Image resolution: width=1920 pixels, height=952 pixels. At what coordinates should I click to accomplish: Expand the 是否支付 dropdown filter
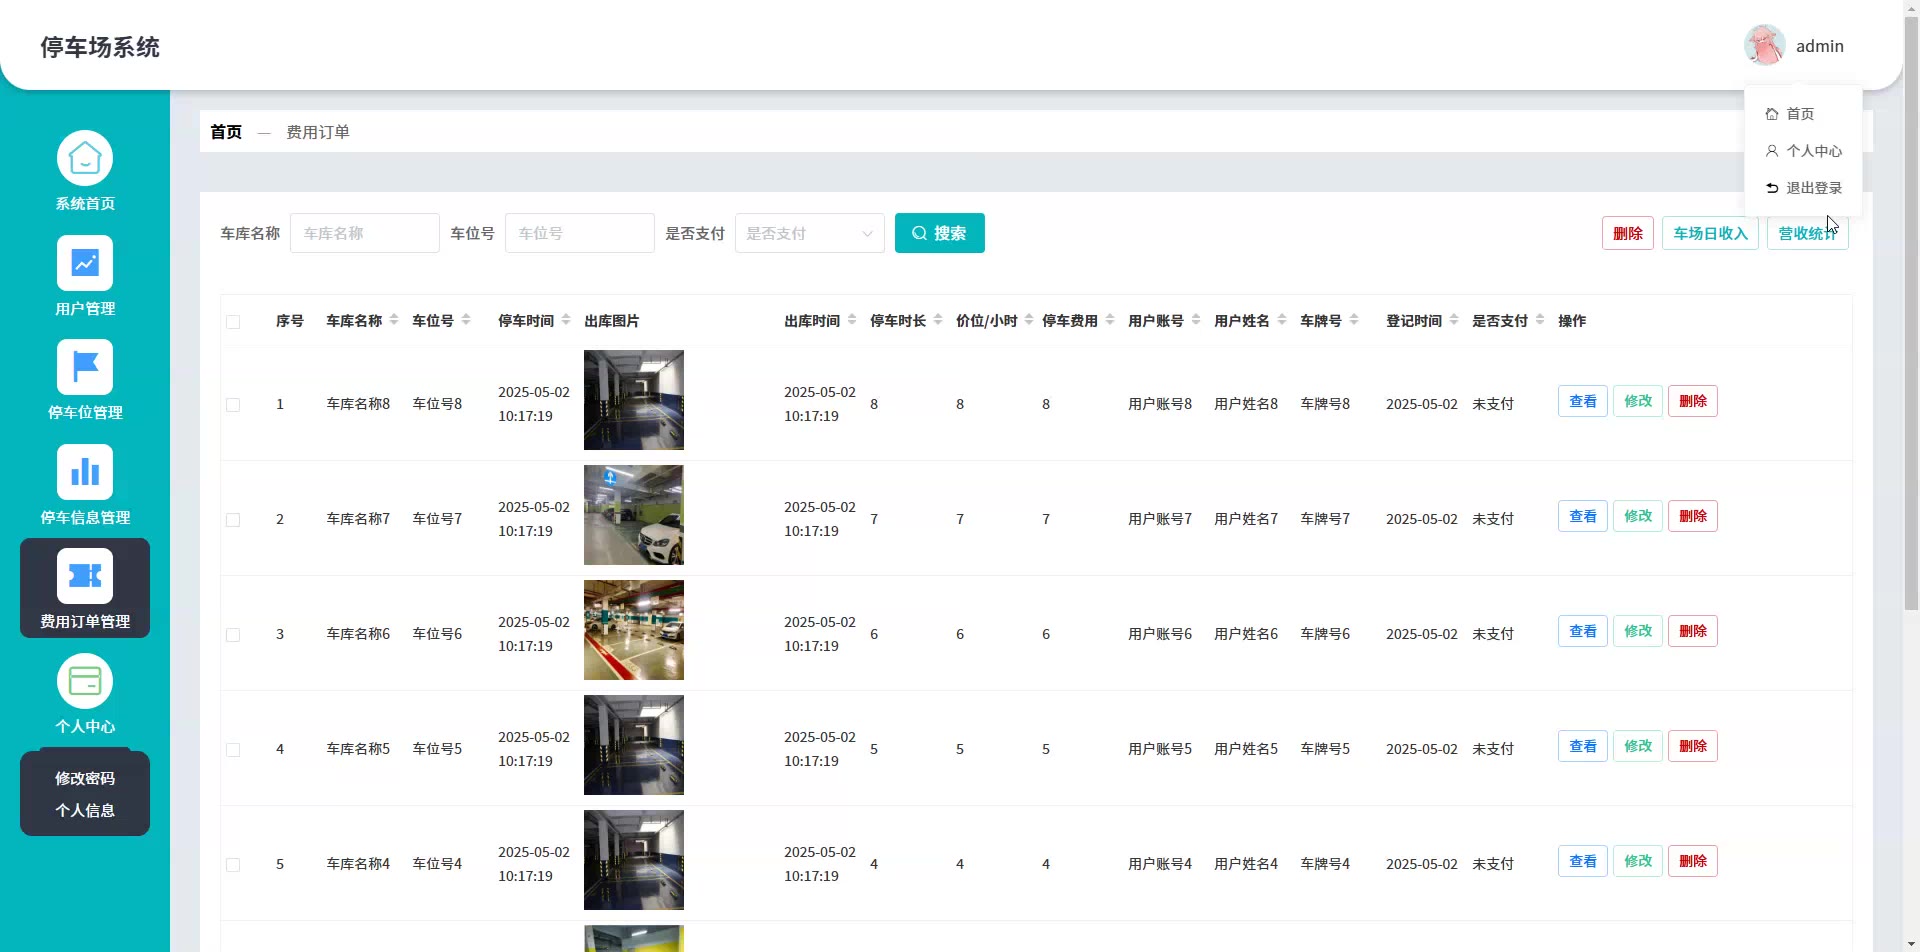pos(809,233)
